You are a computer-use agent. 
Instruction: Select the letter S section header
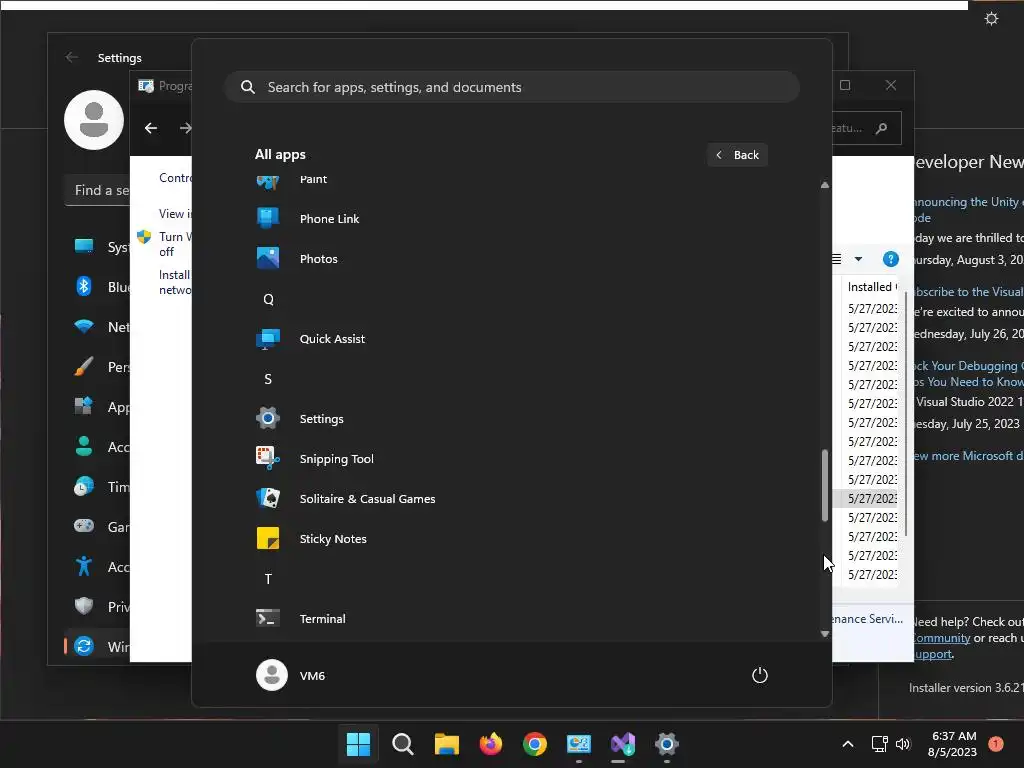(x=268, y=379)
